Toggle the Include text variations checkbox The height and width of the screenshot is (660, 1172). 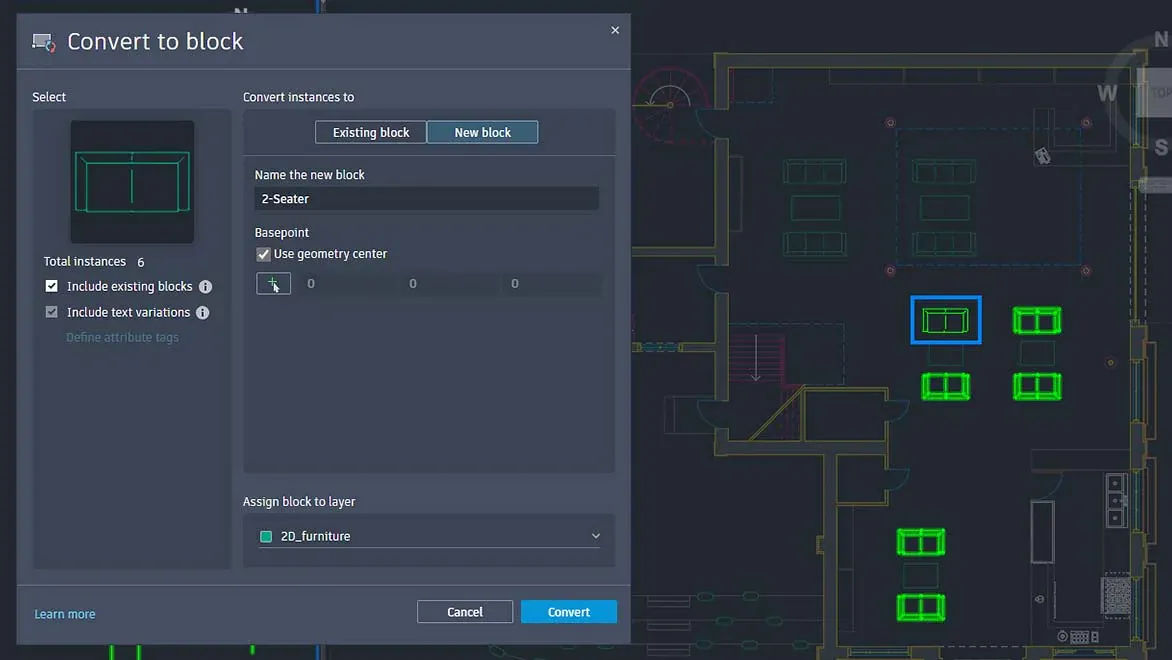click(52, 313)
